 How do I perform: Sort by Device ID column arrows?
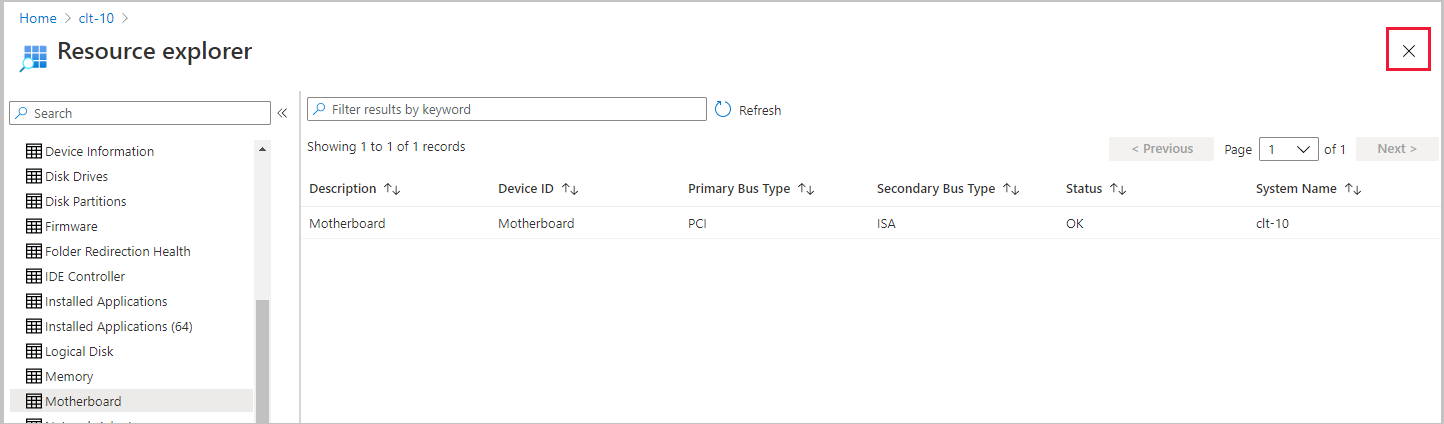[570, 189]
